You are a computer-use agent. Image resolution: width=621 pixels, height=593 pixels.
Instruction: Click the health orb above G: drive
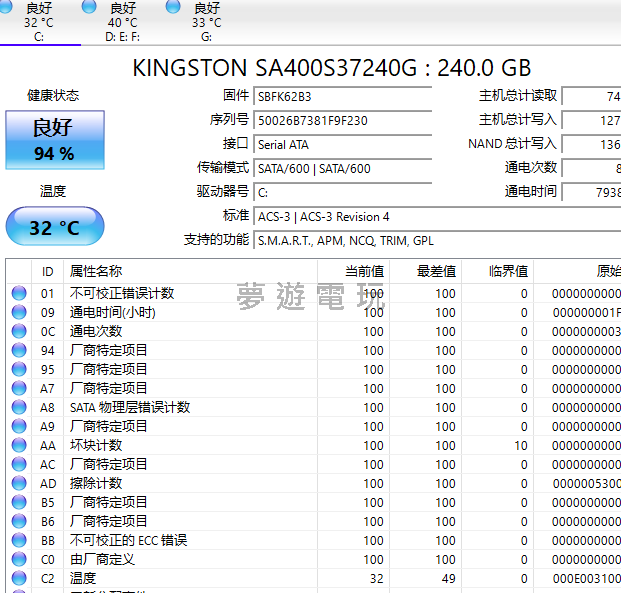173,7
